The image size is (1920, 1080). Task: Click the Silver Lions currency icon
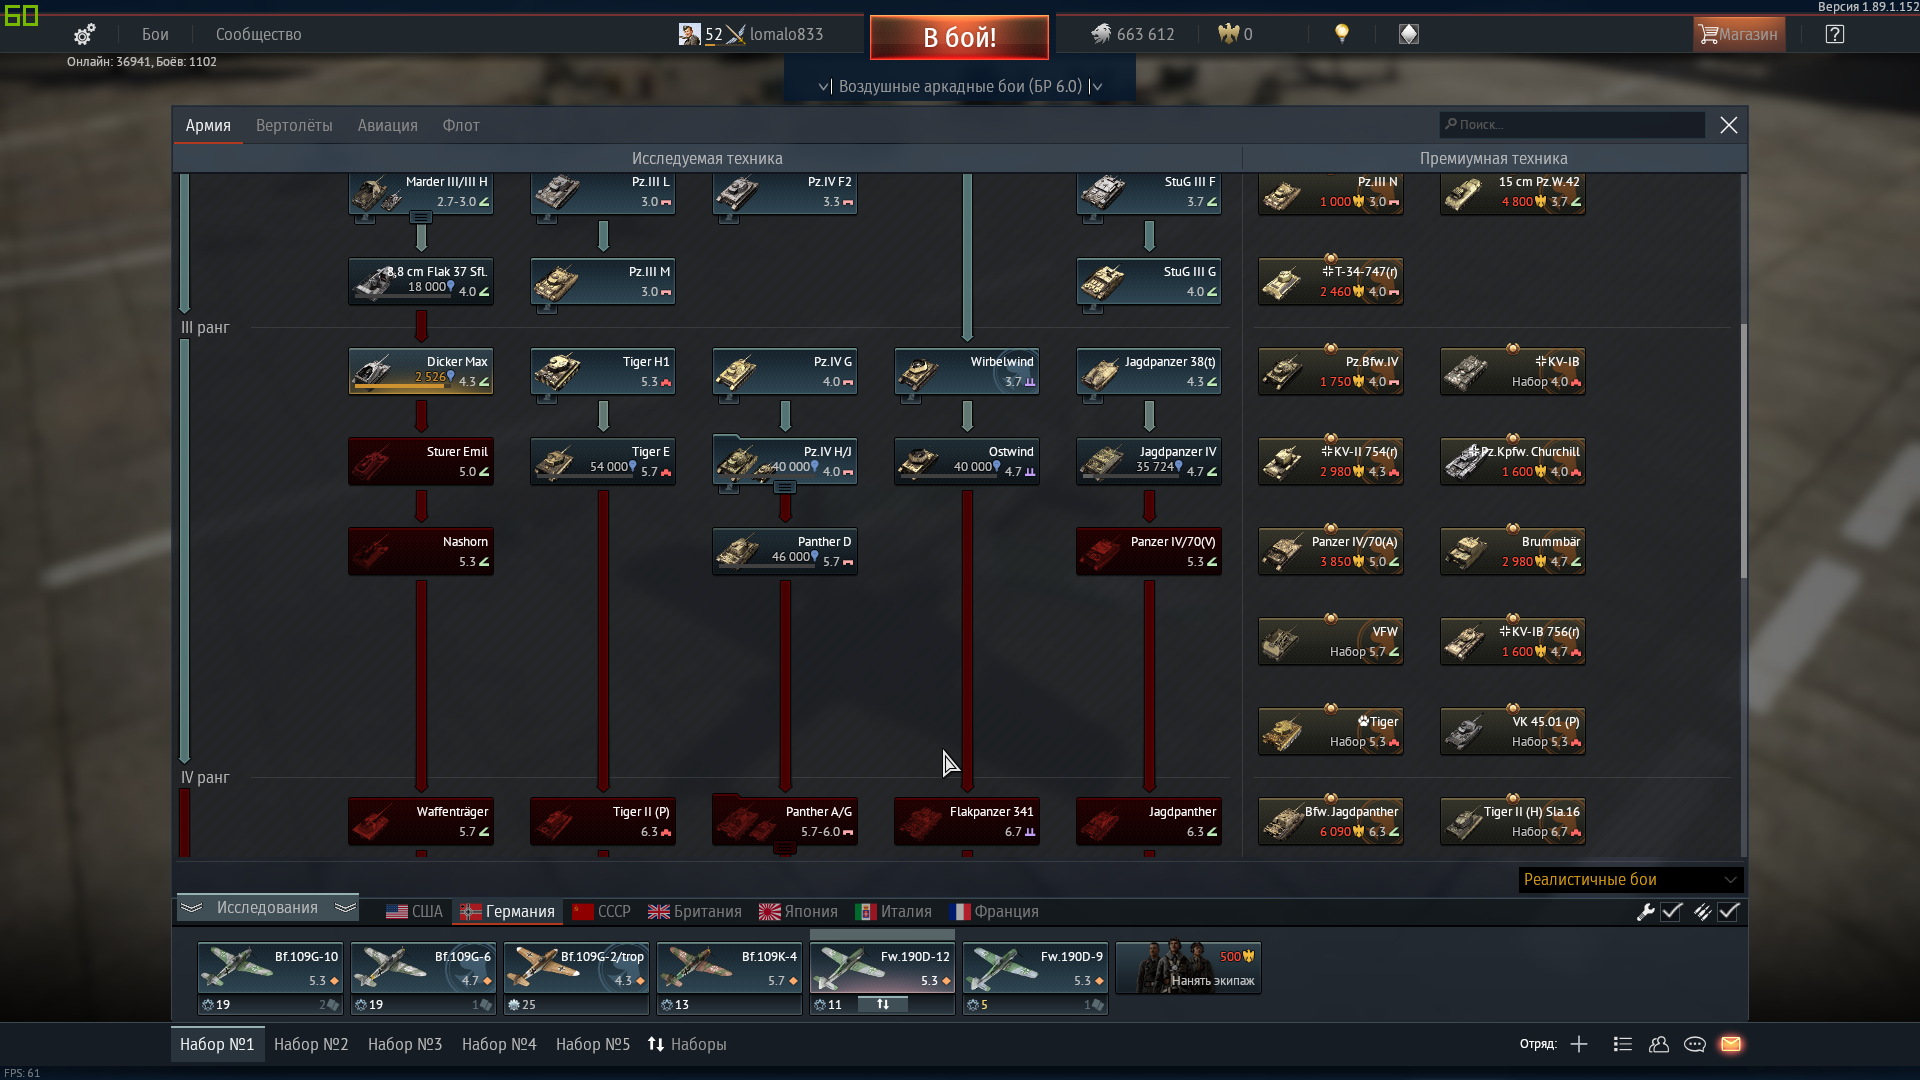click(1101, 34)
